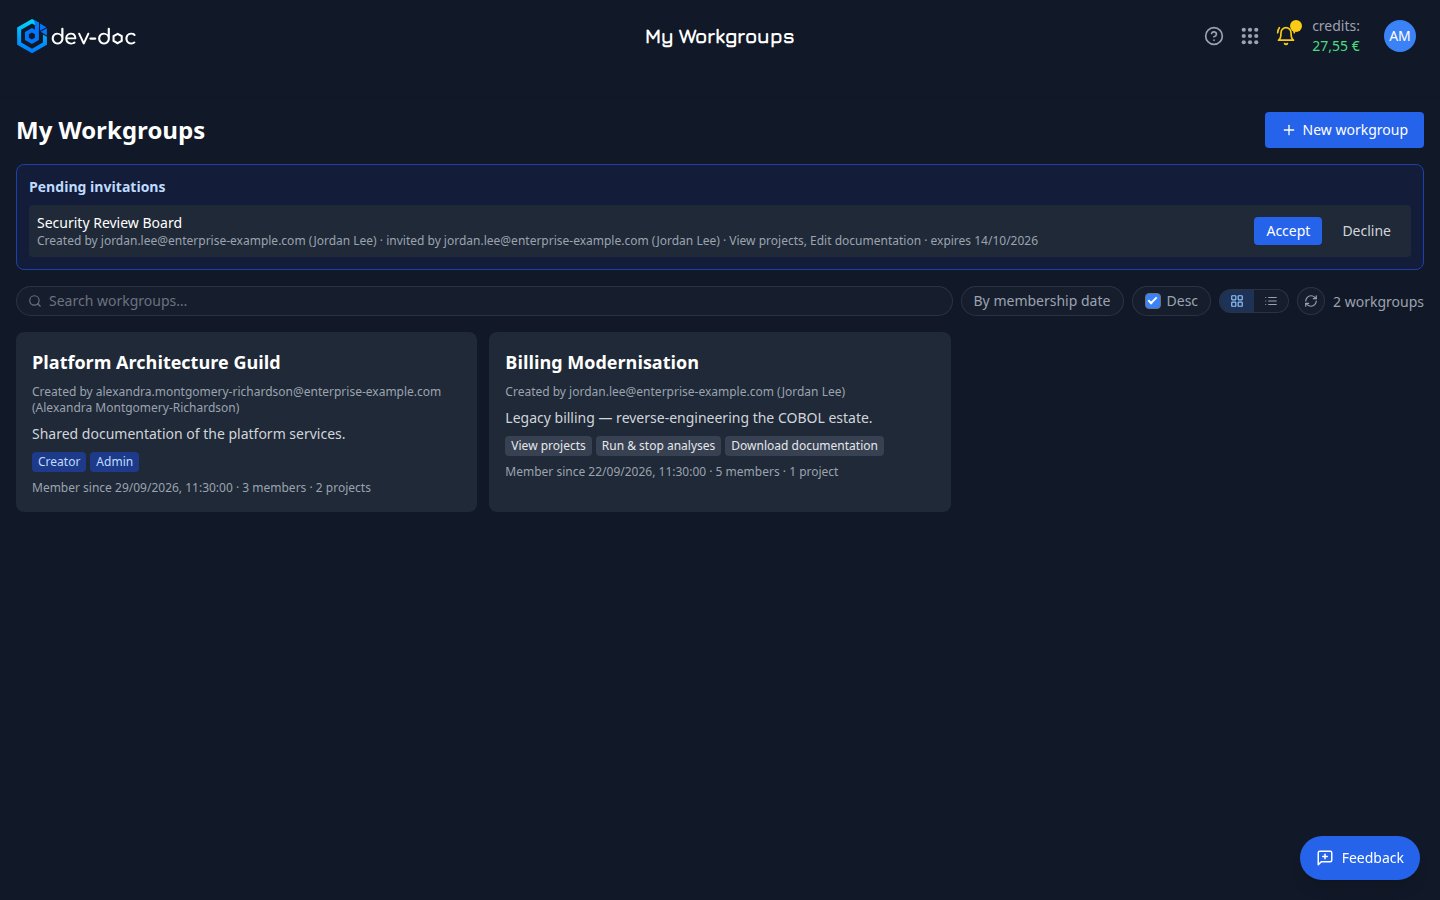Select the Security Review Board invitation name
The image size is (1440, 900).
click(109, 223)
